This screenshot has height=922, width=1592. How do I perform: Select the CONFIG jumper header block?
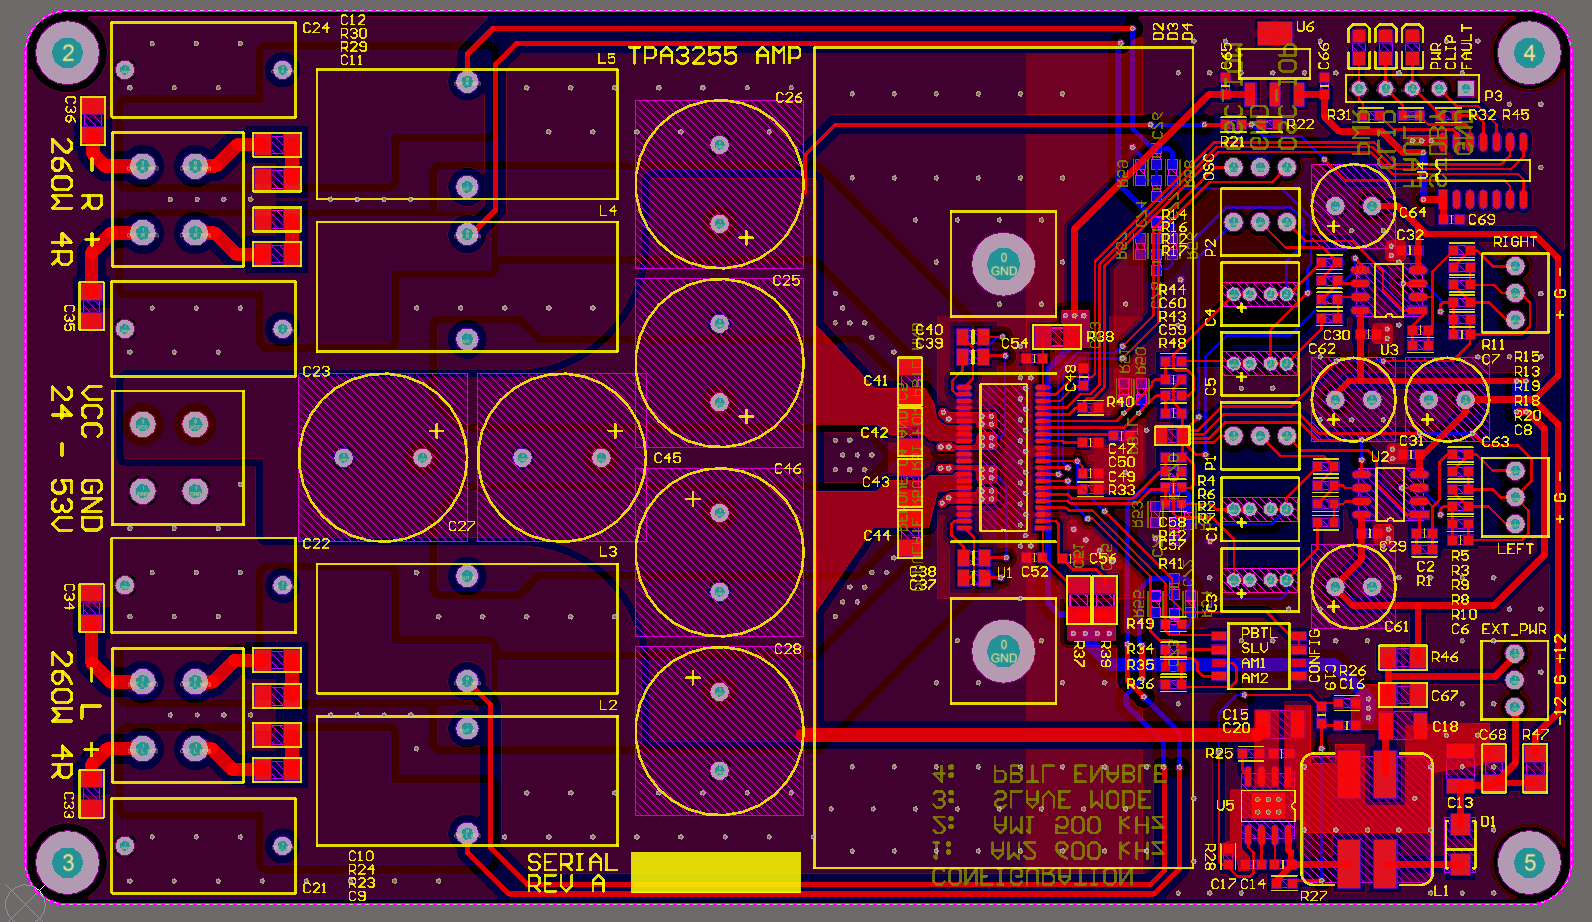pos(1258,656)
